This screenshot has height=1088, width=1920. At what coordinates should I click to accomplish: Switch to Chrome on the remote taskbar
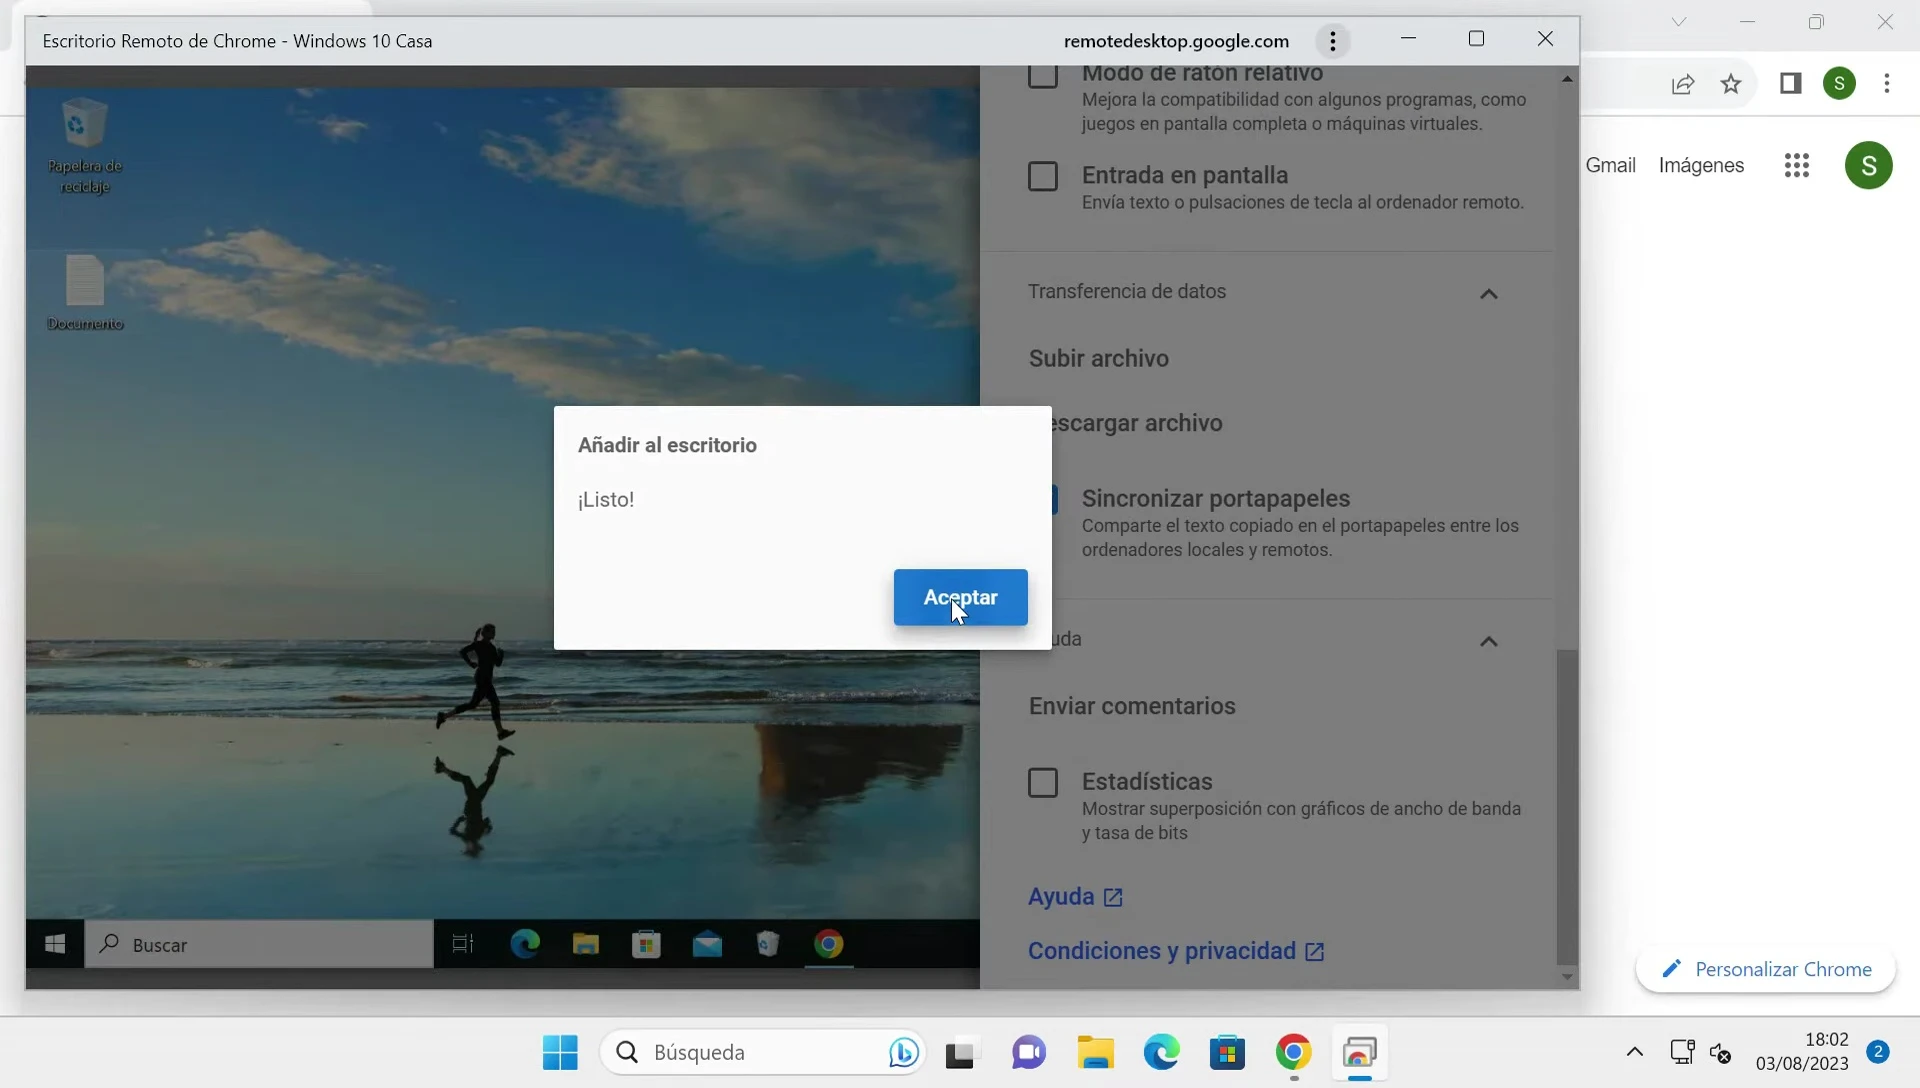tap(828, 944)
